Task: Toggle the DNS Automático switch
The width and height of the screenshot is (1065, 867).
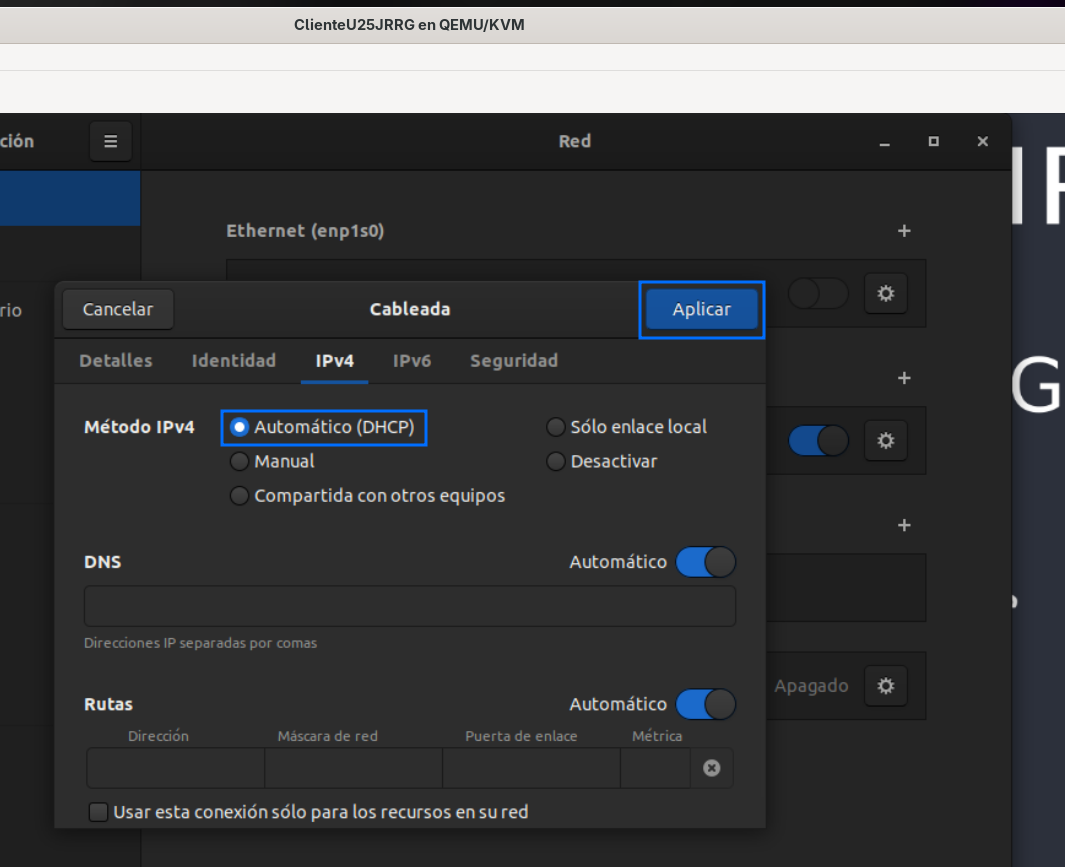Action: pos(706,563)
